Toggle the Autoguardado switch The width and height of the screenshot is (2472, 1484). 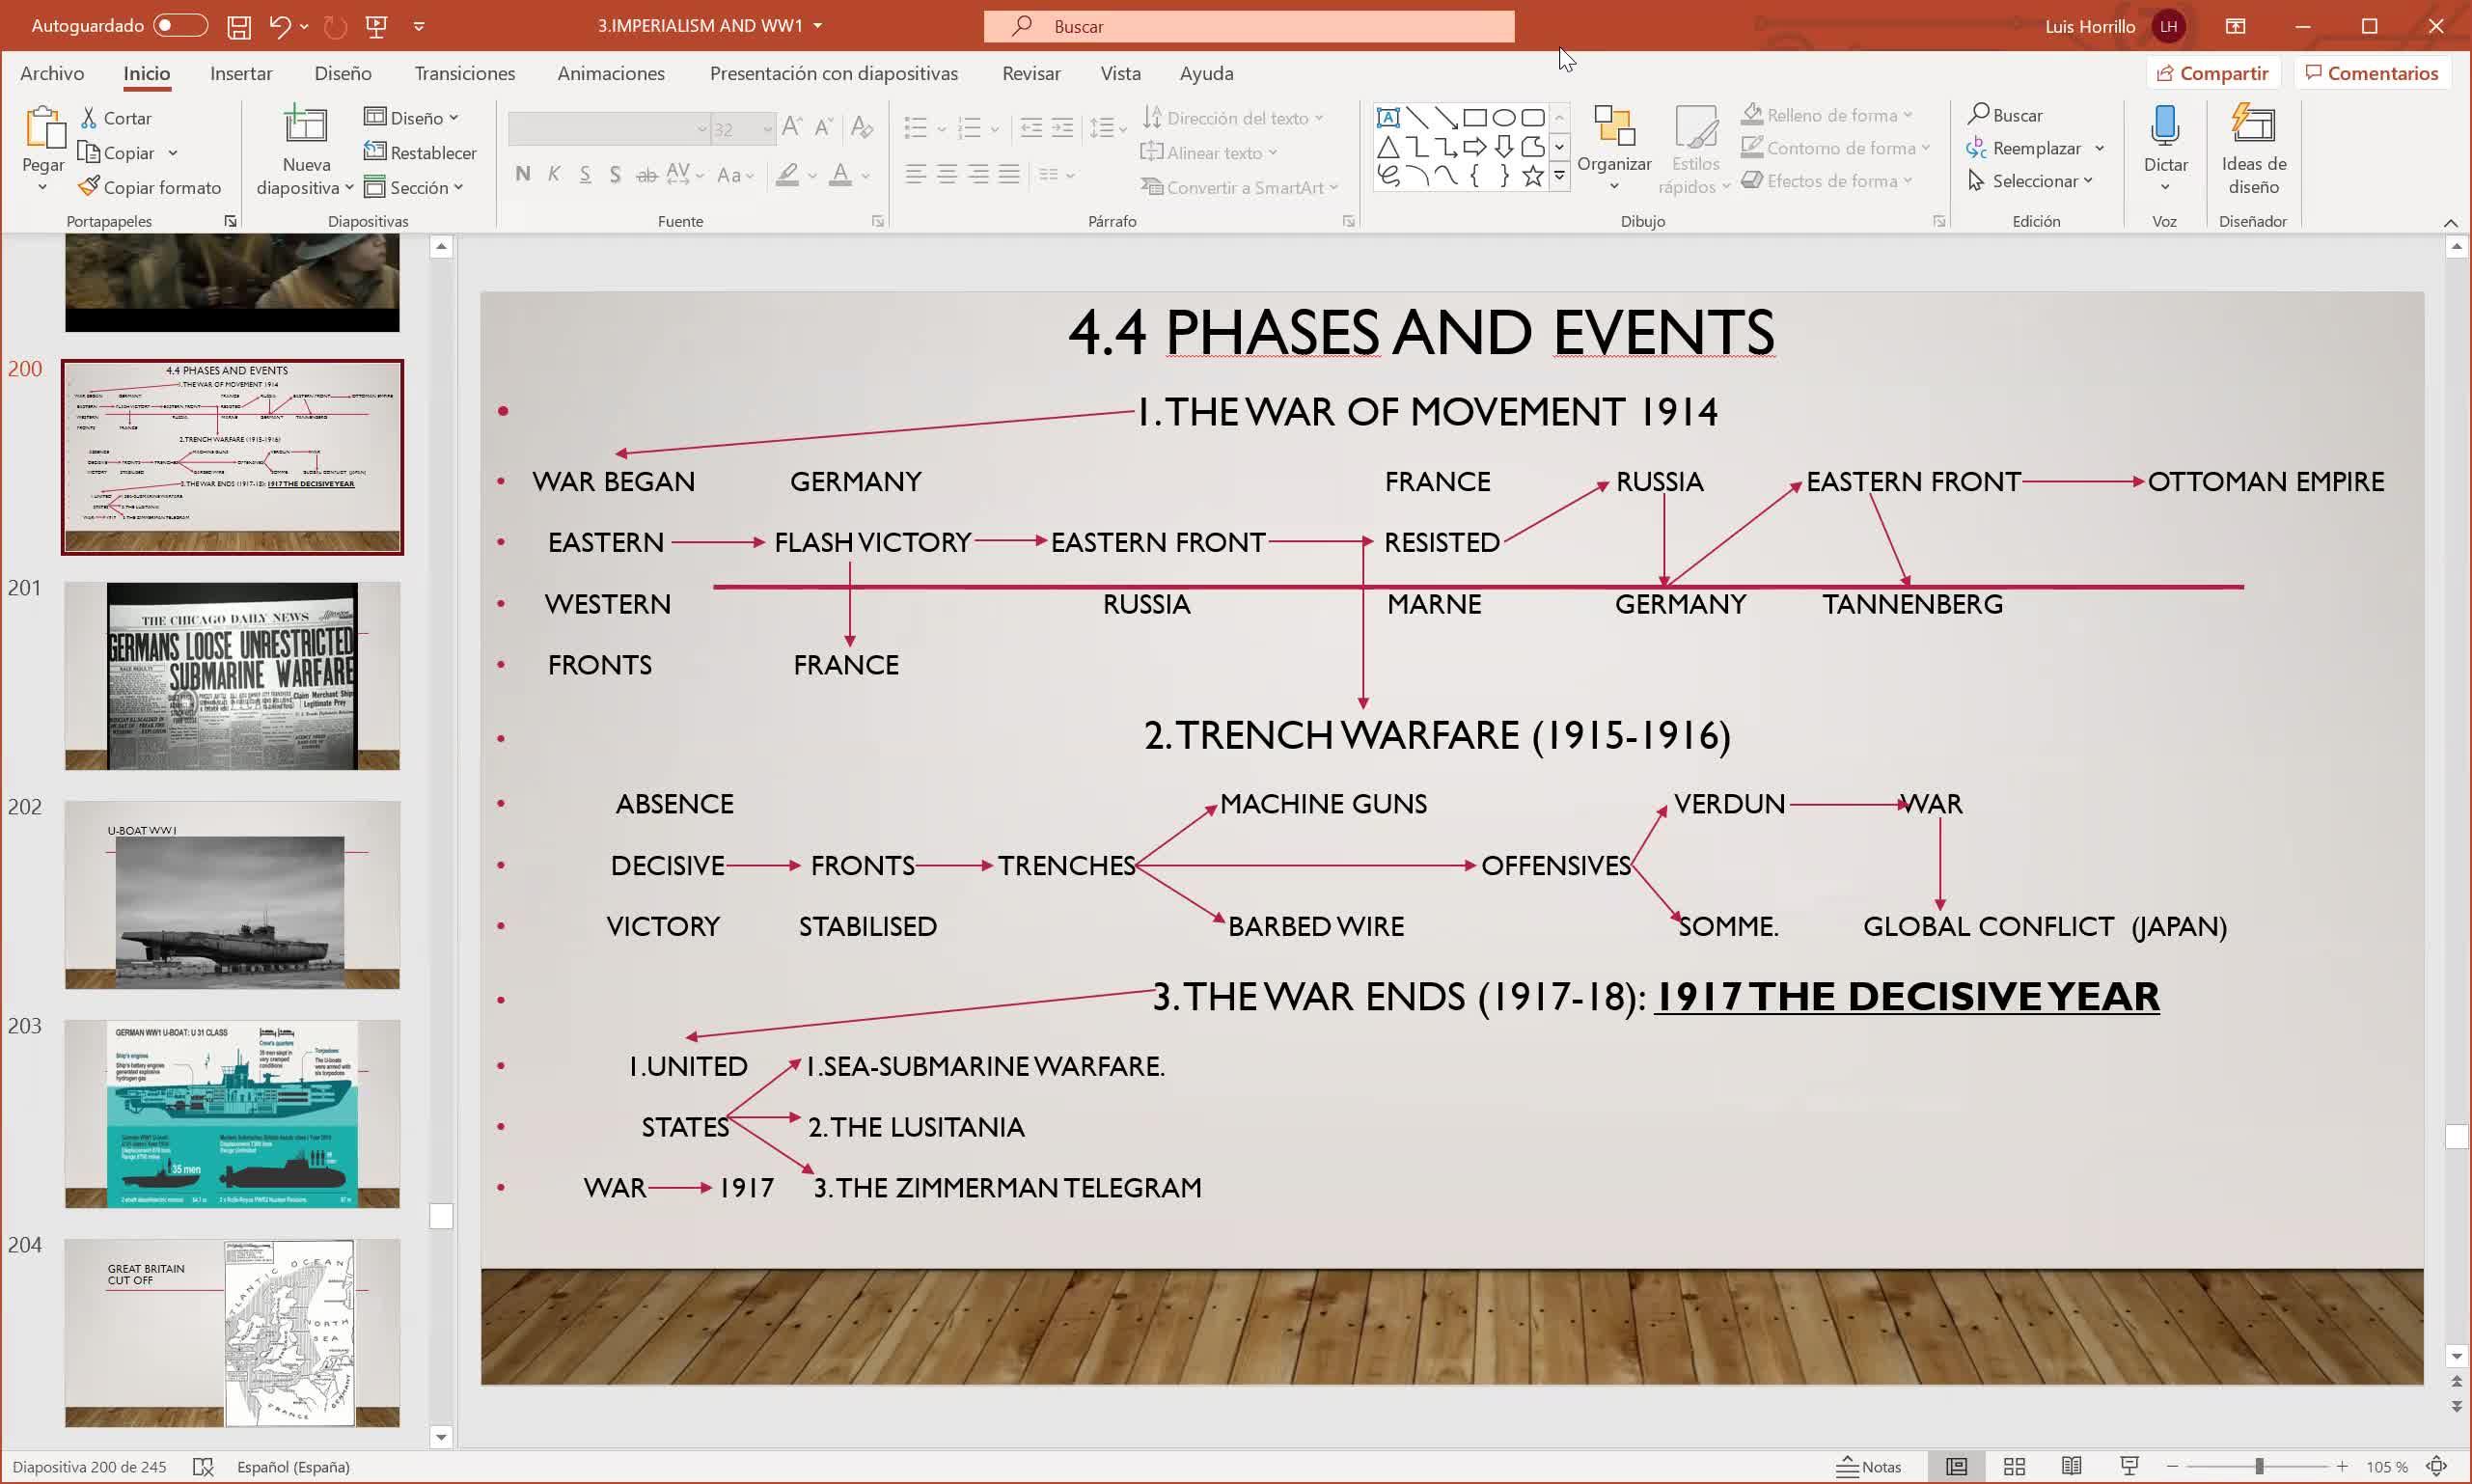click(x=180, y=26)
